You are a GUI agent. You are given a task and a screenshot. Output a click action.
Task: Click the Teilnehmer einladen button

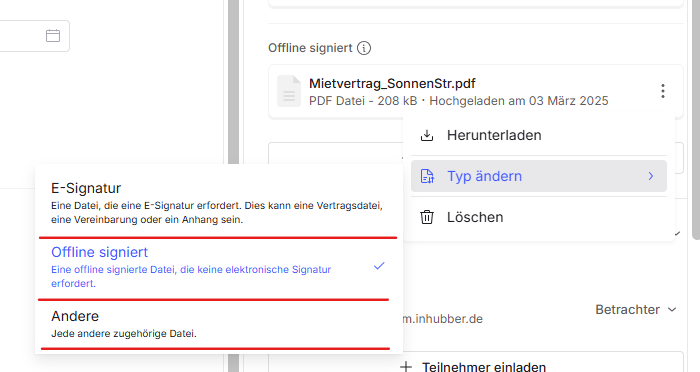point(476,364)
